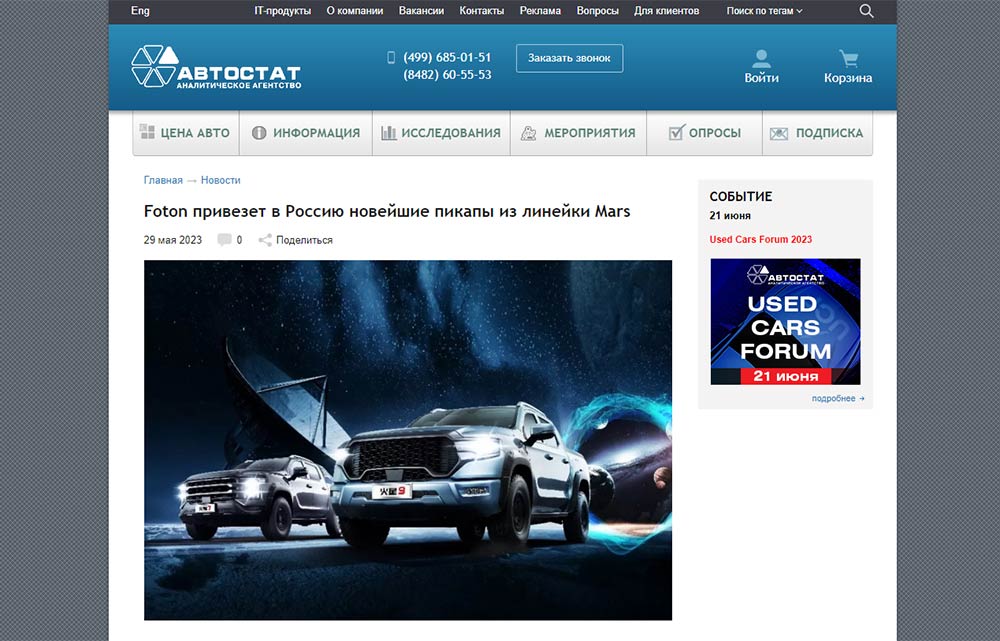Viewport: 1000px width, 641px height.
Task: Click phone number (8482) 60-55-53
Action: (x=447, y=75)
